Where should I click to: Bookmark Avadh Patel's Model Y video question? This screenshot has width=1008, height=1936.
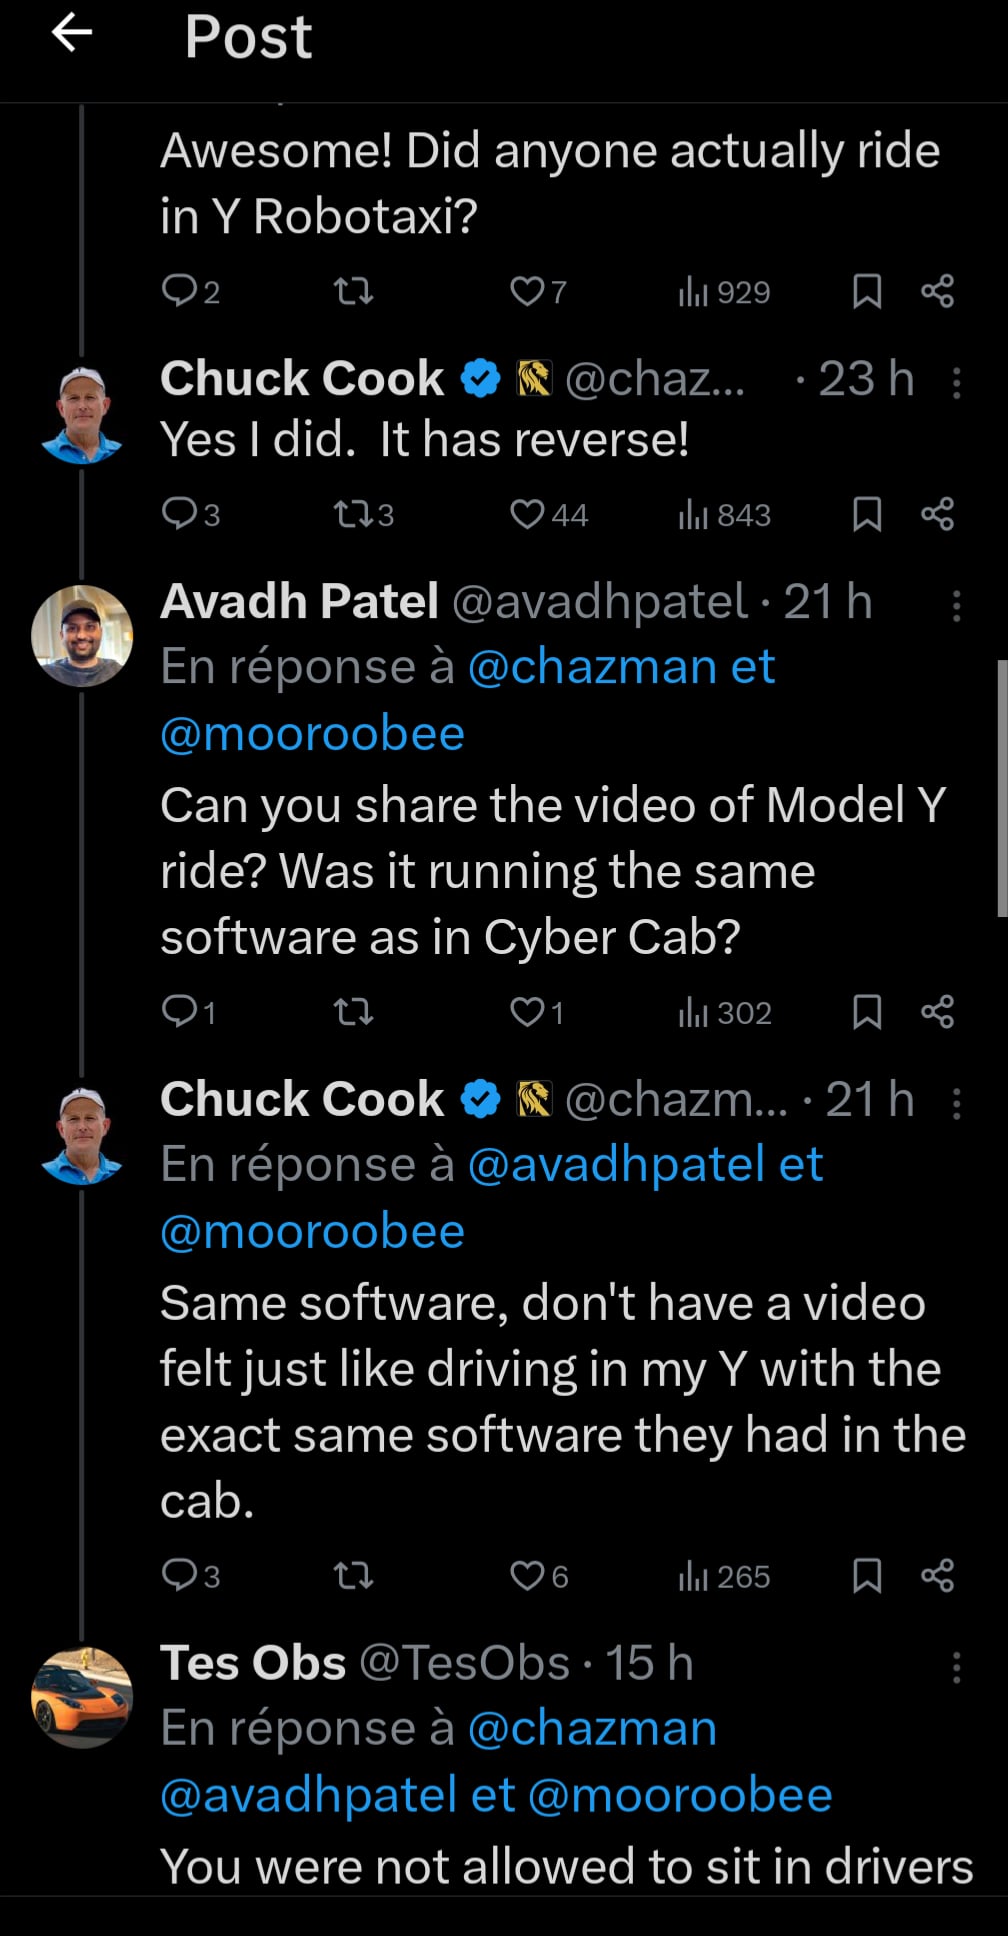866,1013
